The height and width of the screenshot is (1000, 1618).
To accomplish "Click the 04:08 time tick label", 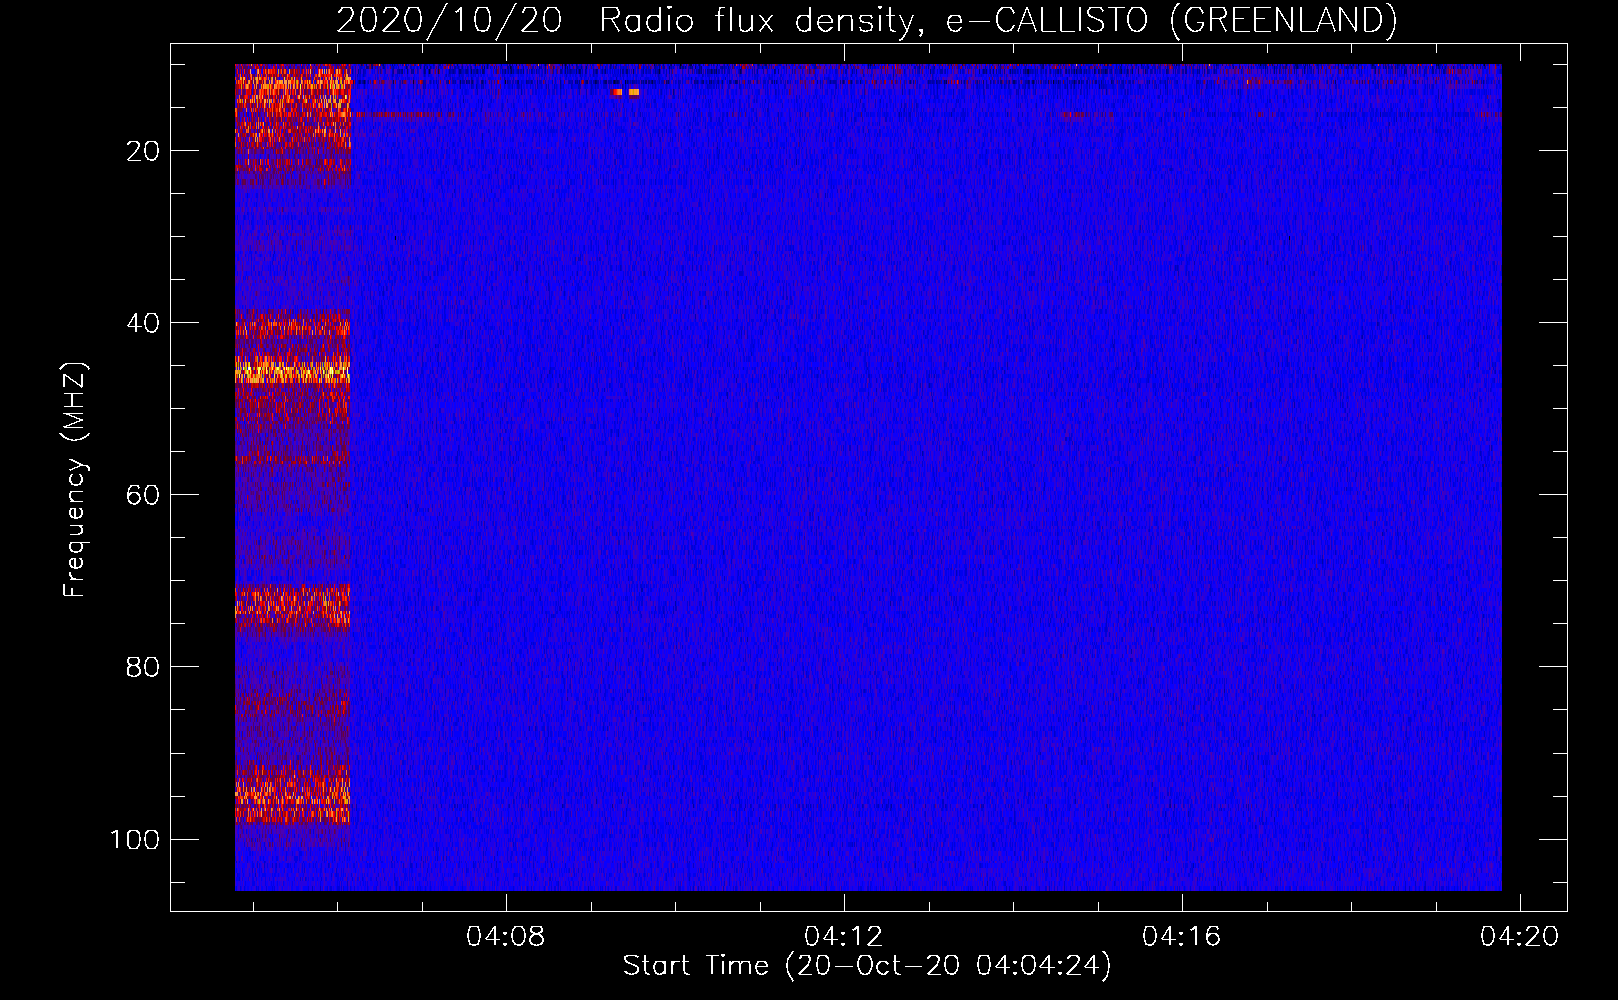I will (506, 936).
